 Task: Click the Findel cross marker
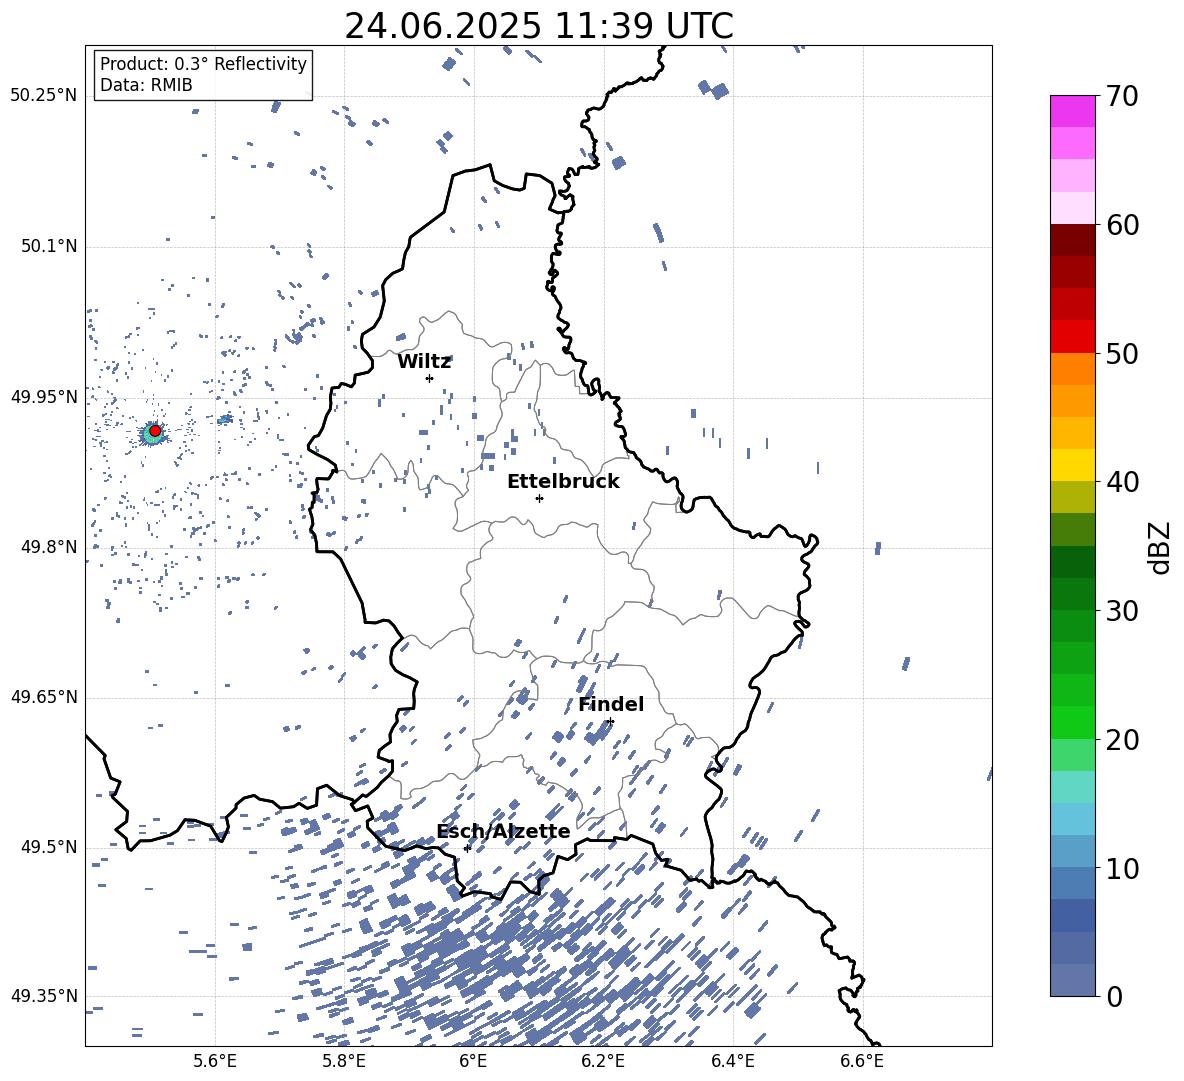pos(610,722)
